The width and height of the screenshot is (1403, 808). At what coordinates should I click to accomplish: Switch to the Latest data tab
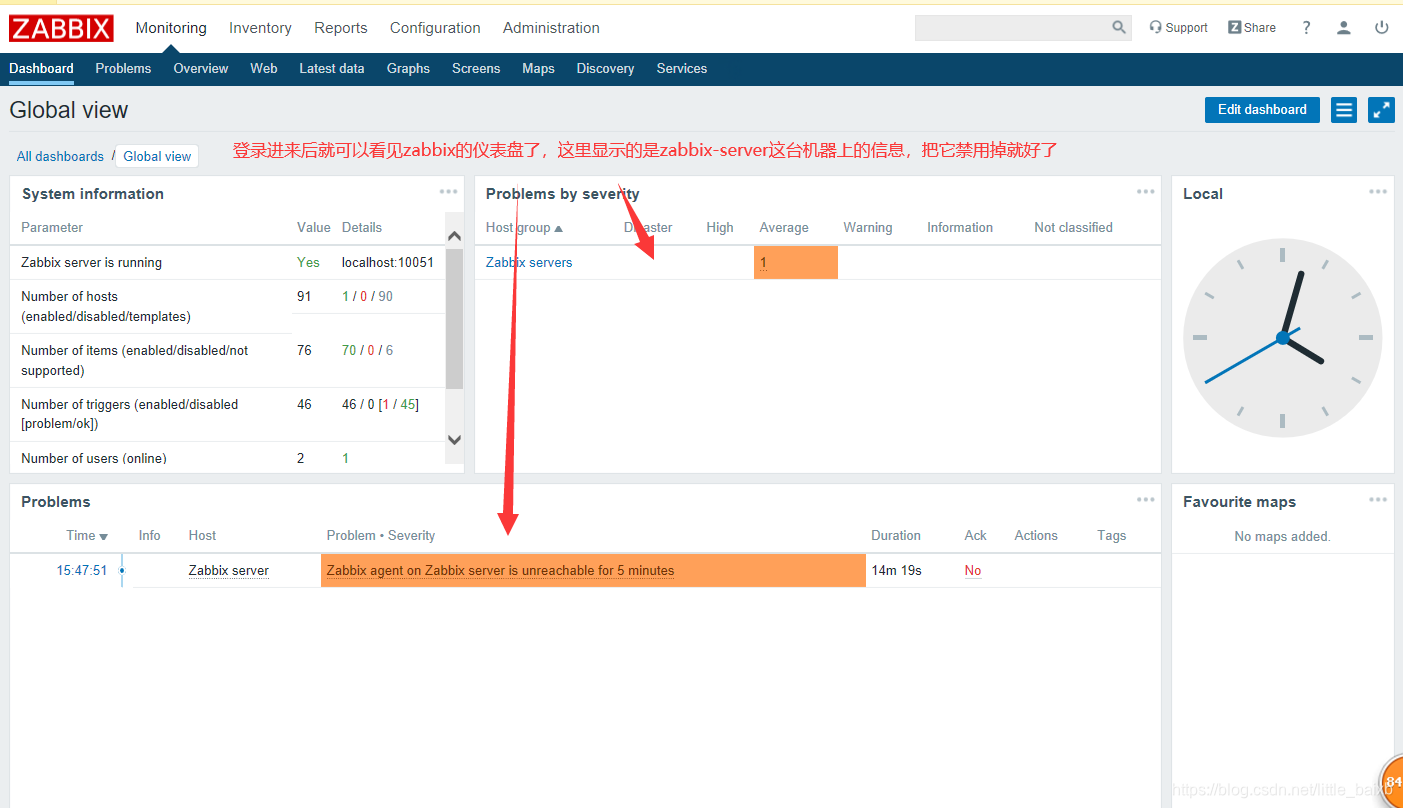pyautogui.click(x=332, y=69)
